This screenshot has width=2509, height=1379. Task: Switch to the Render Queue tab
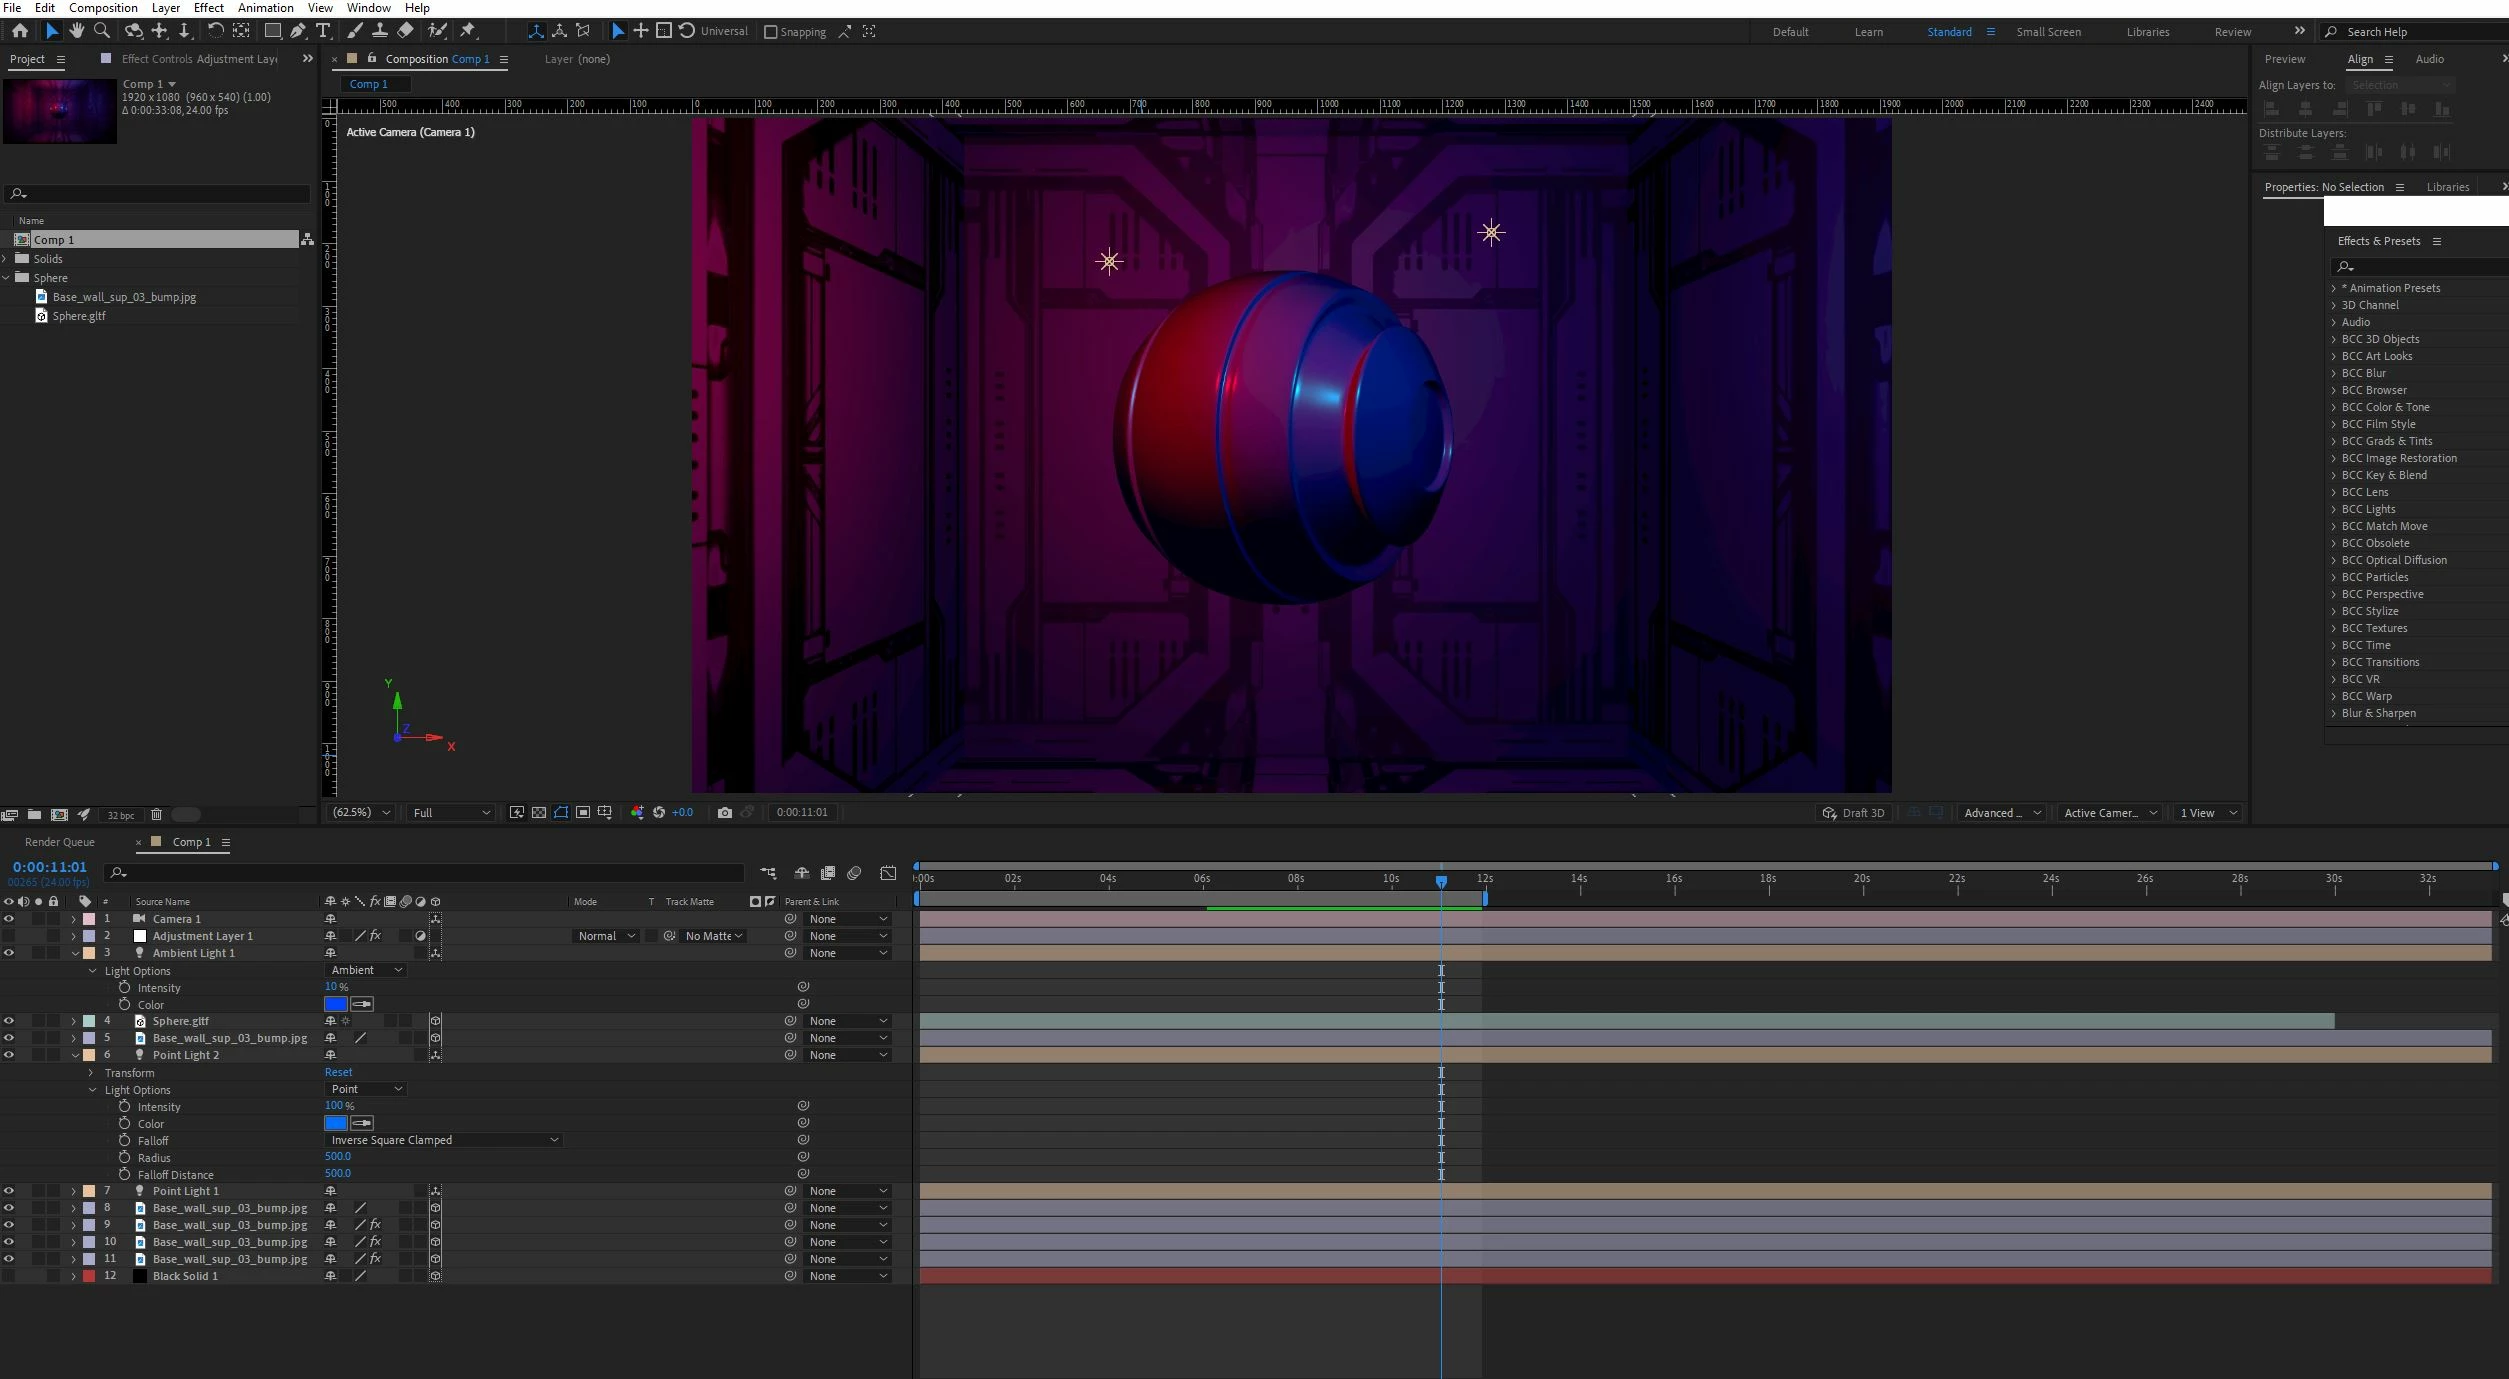(59, 842)
